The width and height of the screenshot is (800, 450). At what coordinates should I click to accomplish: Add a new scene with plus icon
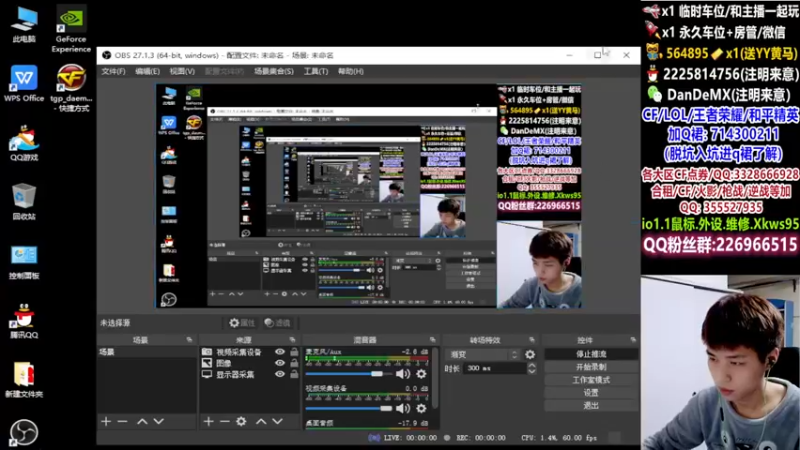106,421
